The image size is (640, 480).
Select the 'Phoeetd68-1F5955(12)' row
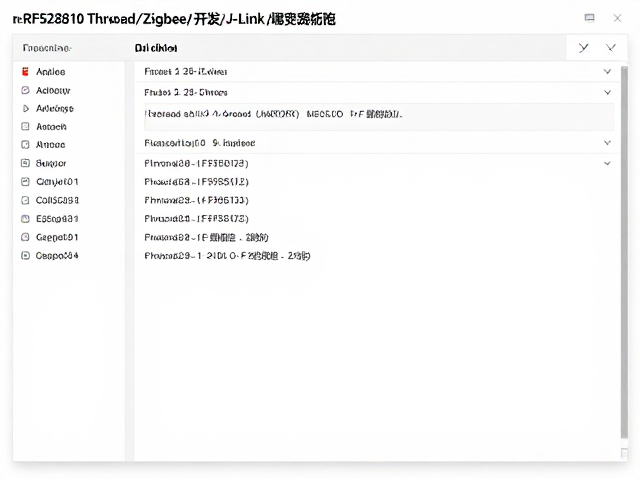[378, 182]
